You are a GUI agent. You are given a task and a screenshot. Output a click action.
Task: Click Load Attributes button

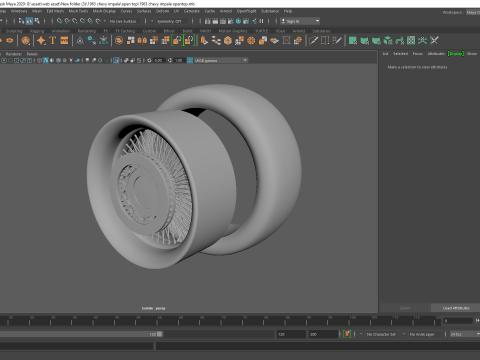click(456, 308)
